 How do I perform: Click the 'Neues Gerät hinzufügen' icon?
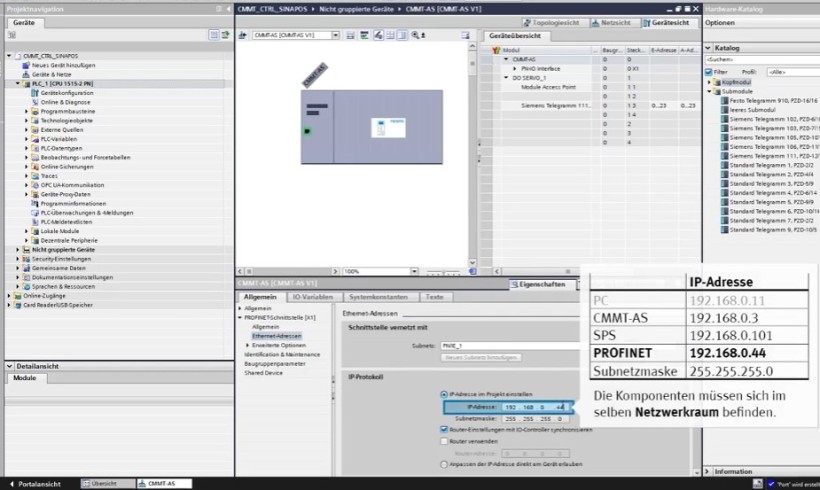coord(26,65)
